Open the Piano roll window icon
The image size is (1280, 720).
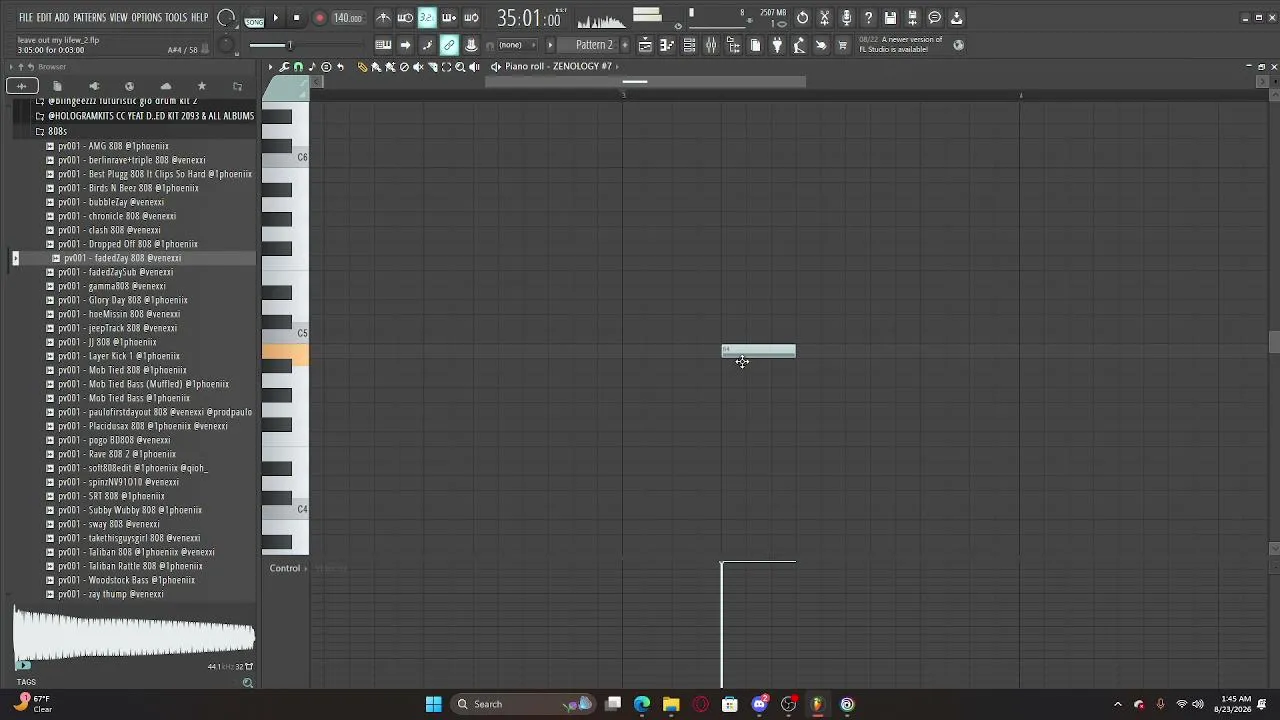(667, 45)
